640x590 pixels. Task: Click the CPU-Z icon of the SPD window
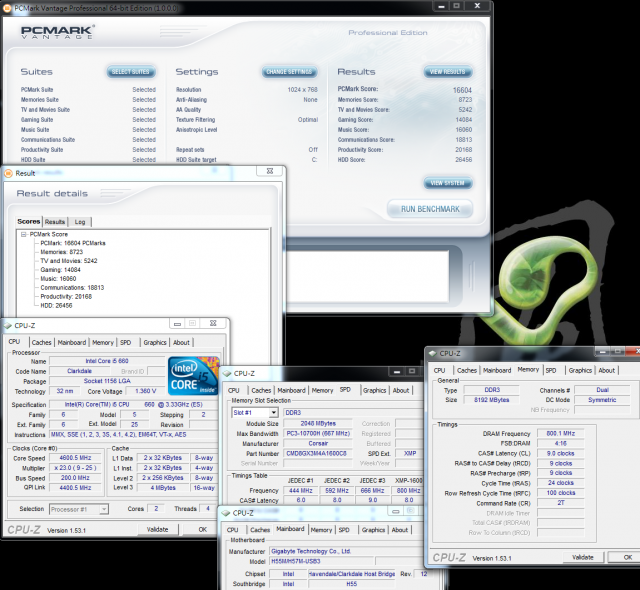(227, 373)
